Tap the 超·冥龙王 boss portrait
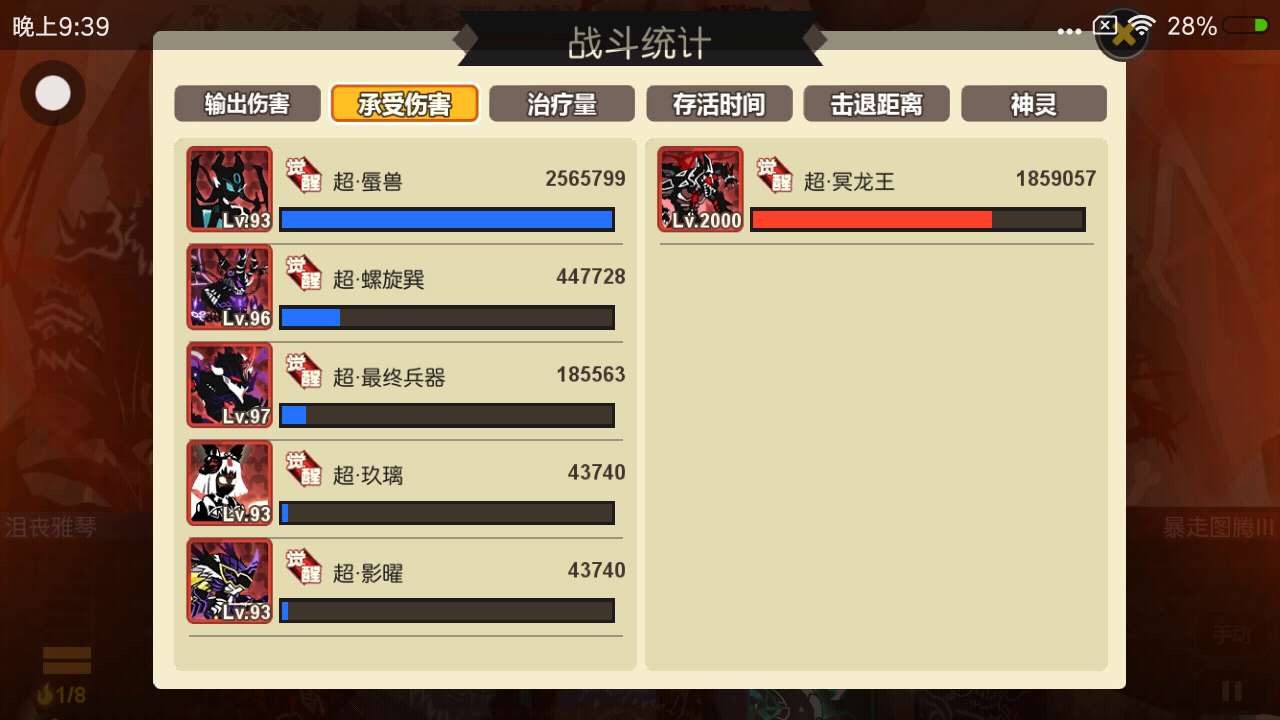This screenshot has height=720, width=1280. click(x=700, y=189)
